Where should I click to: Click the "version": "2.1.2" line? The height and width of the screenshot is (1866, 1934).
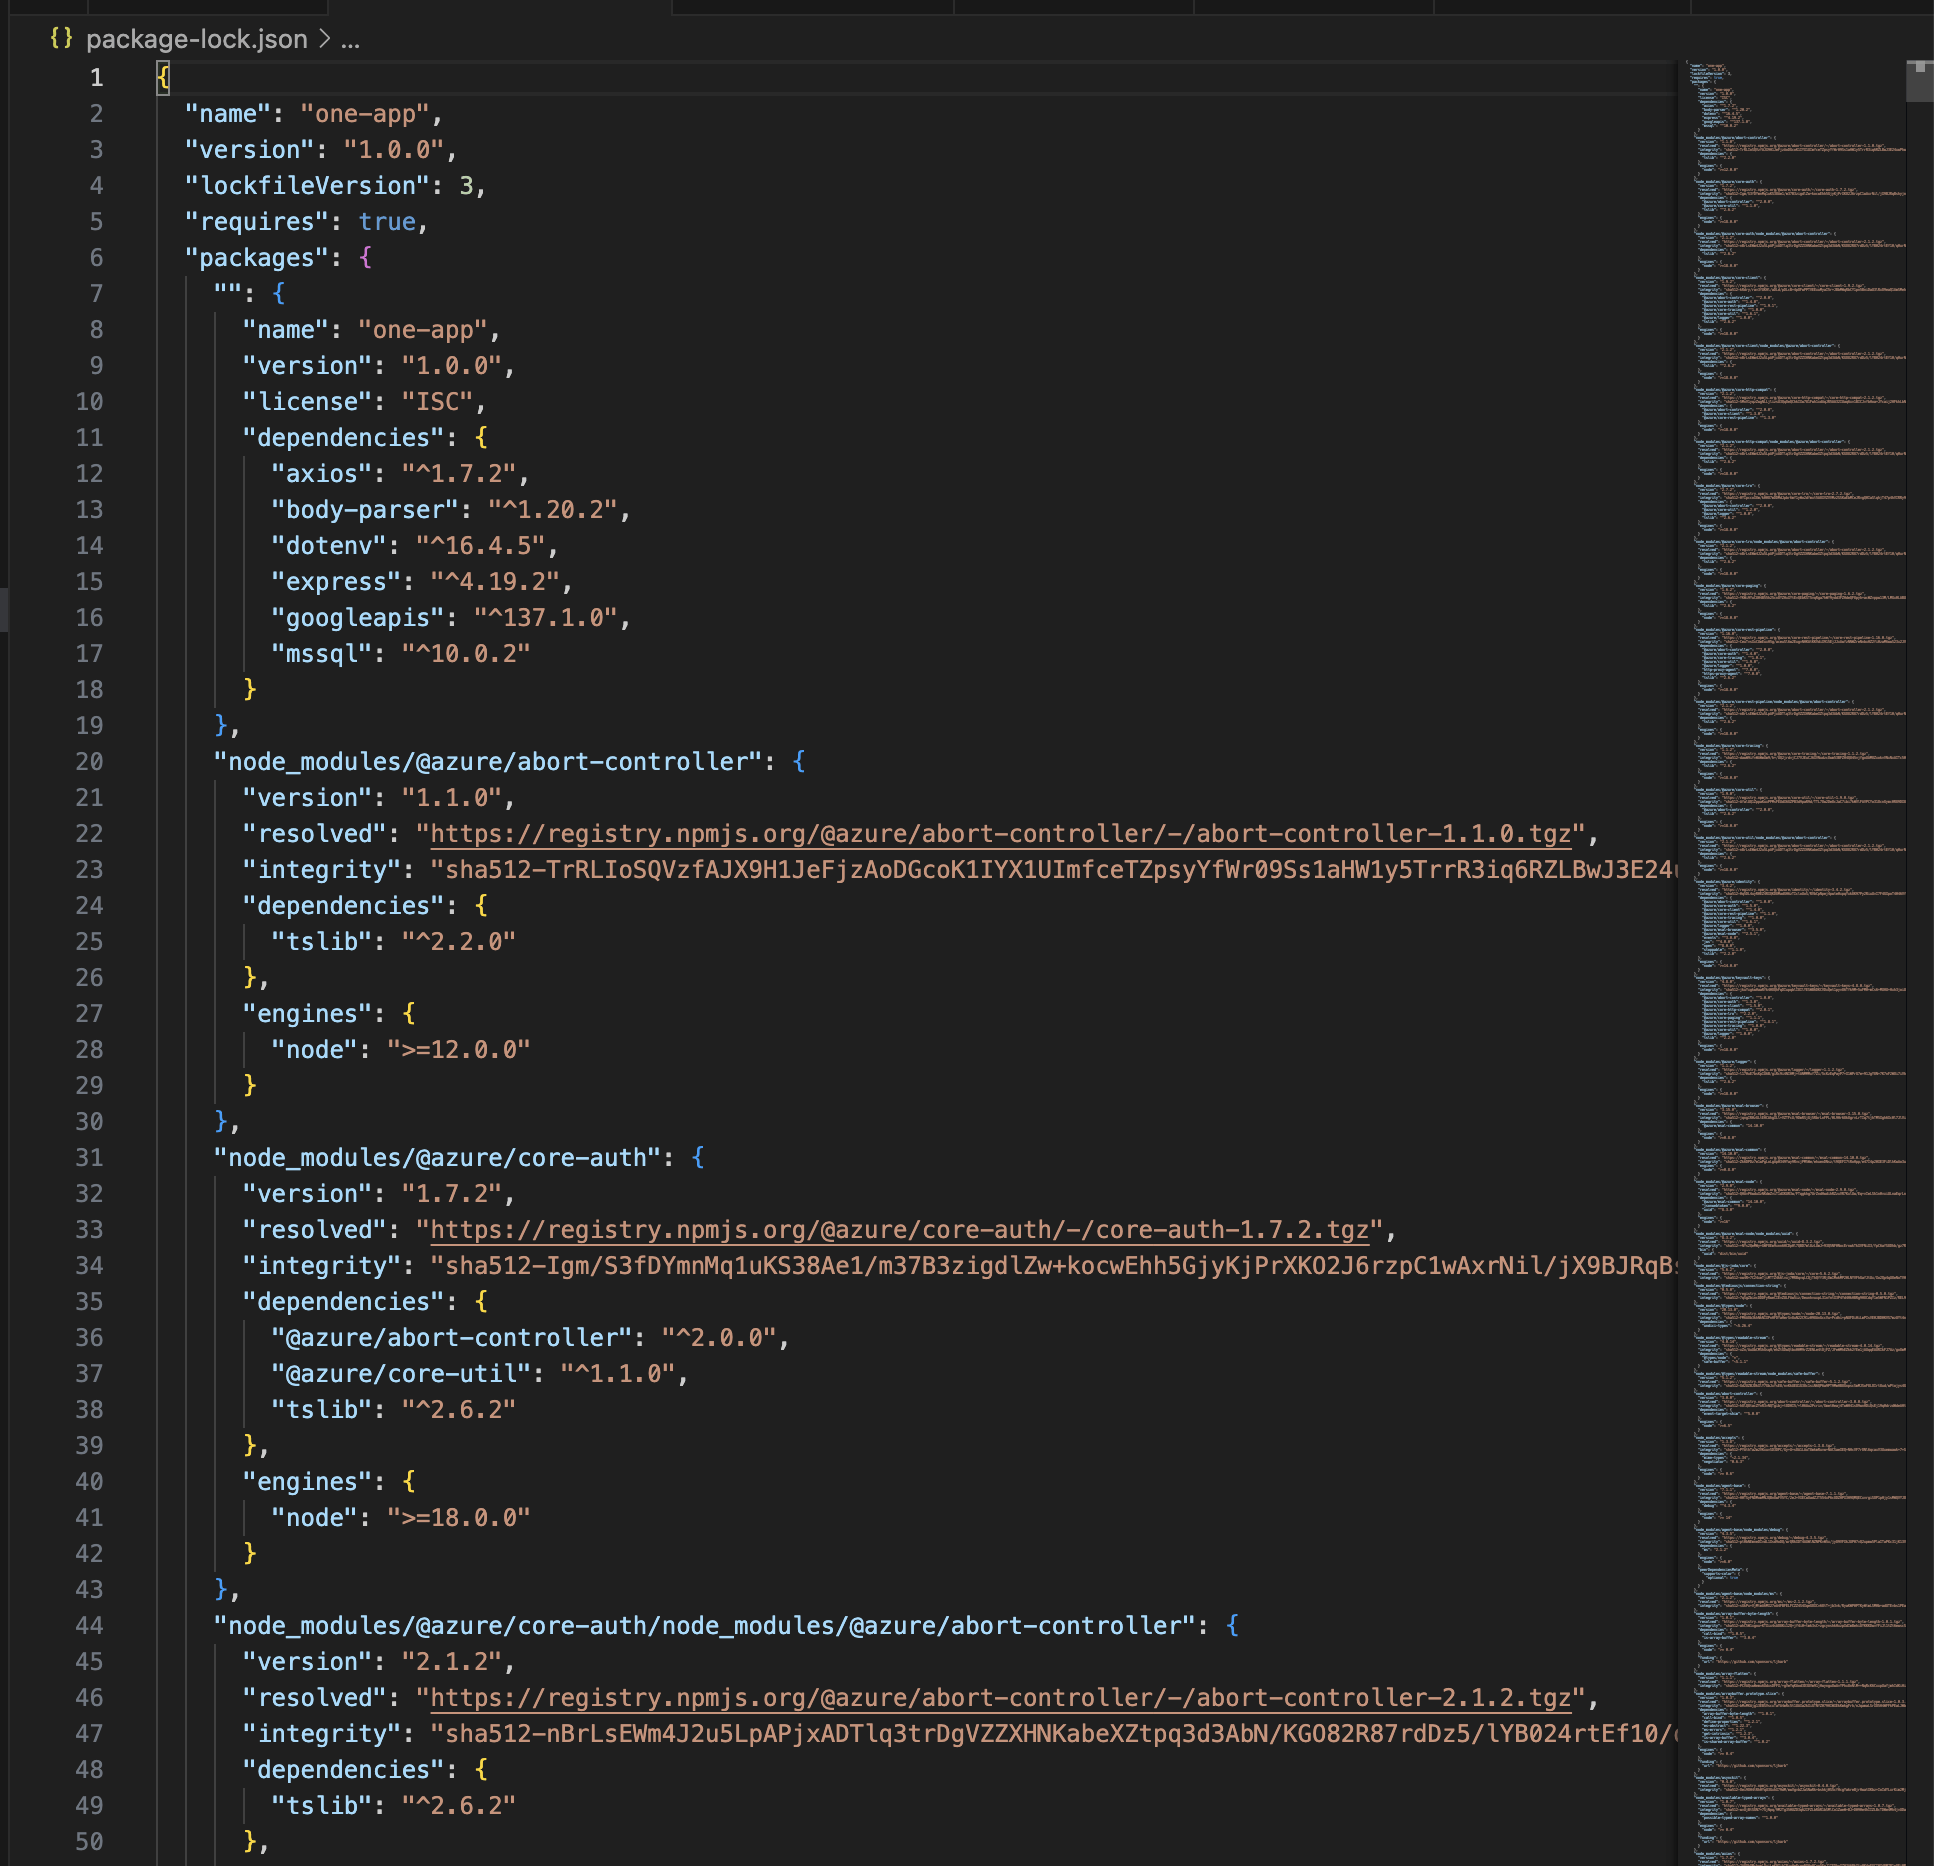(x=379, y=1661)
